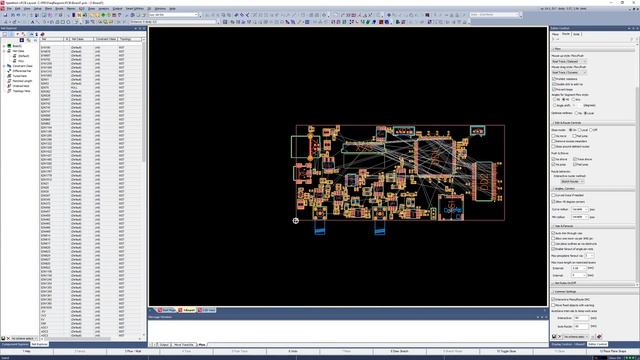The height and width of the screenshot is (360, 640).
Task: Open the mouse up style Plow dropdown
Action: (x=569, y=61)
